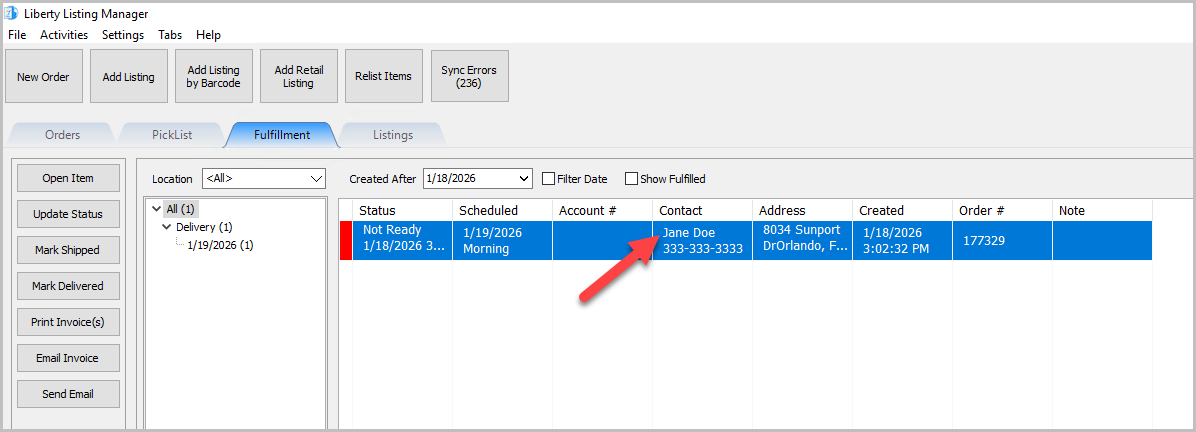The height and width of the screenshot is (432, 1196).
Task: Switch to the PickList tab
Action: click(x=172, y=135)
